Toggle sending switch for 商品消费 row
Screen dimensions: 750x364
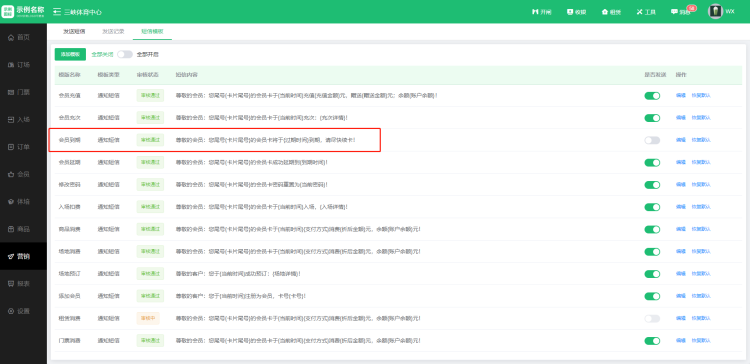[652, 229]
